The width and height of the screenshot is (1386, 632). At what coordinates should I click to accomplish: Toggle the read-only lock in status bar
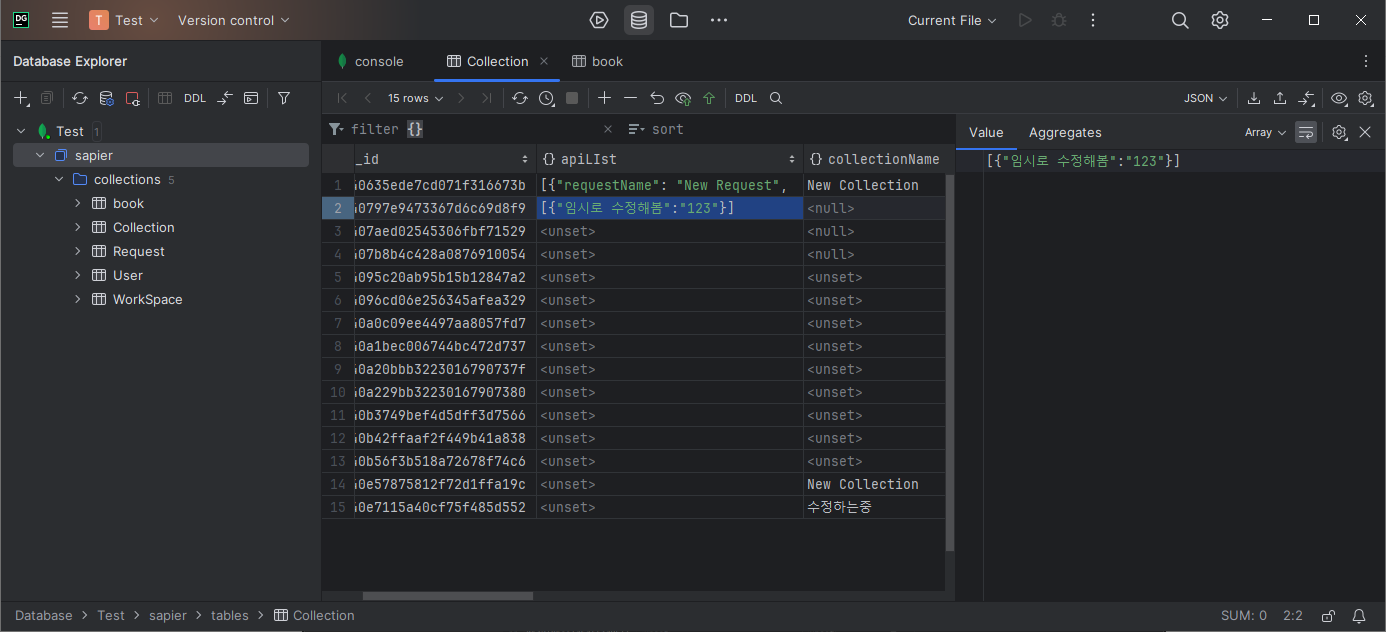point(1328,616)
